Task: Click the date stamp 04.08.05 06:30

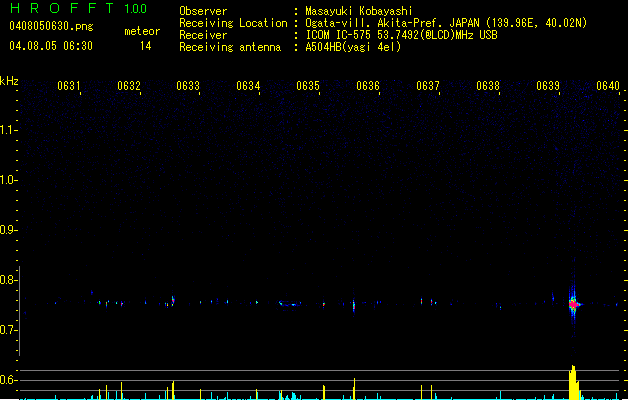Action: coord(51,46)
